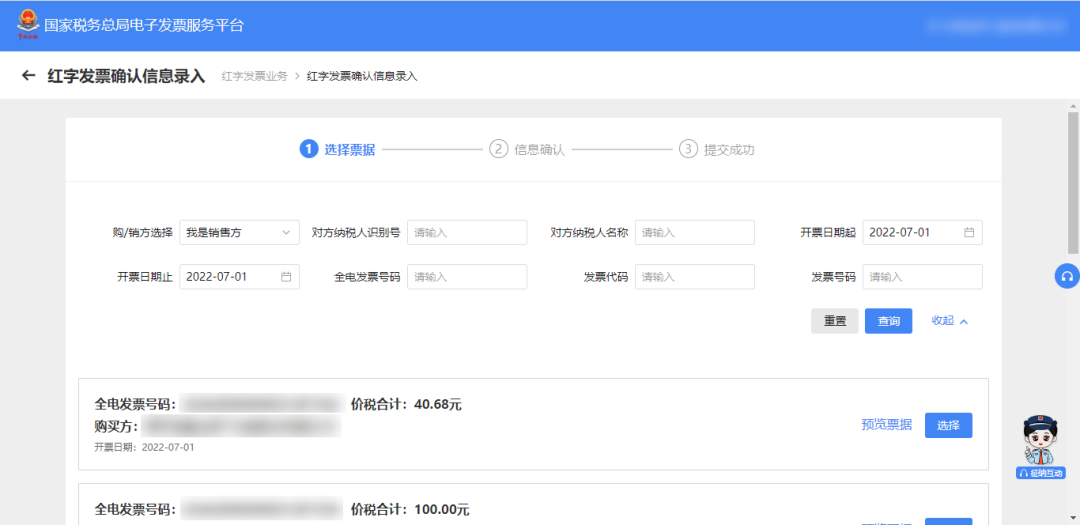Click the 查询 button
The width and height of the screenshot is (1080, 525).
coord(889,321)
